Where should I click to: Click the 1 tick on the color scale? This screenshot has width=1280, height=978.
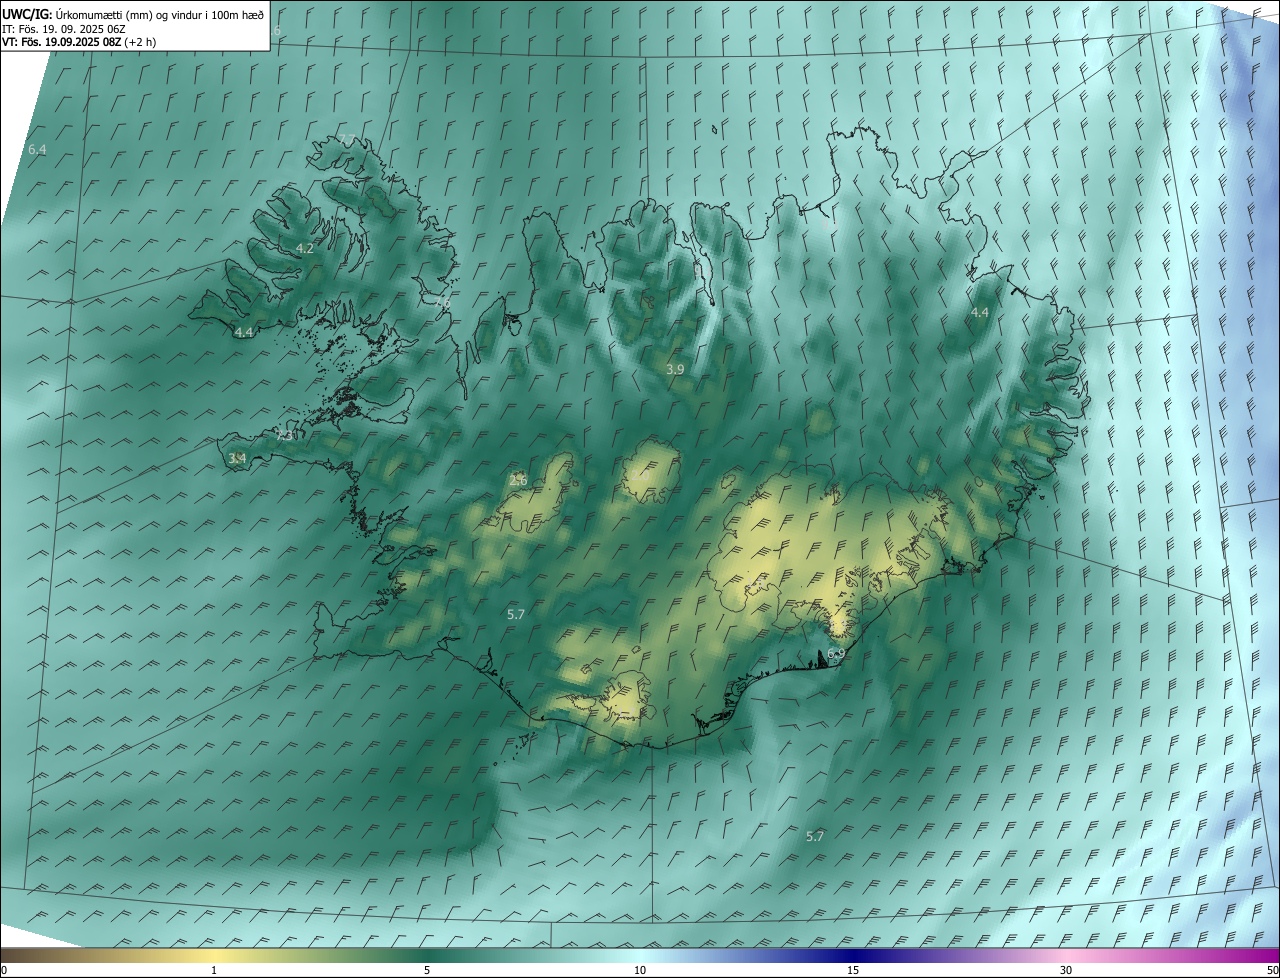point(214,970)
